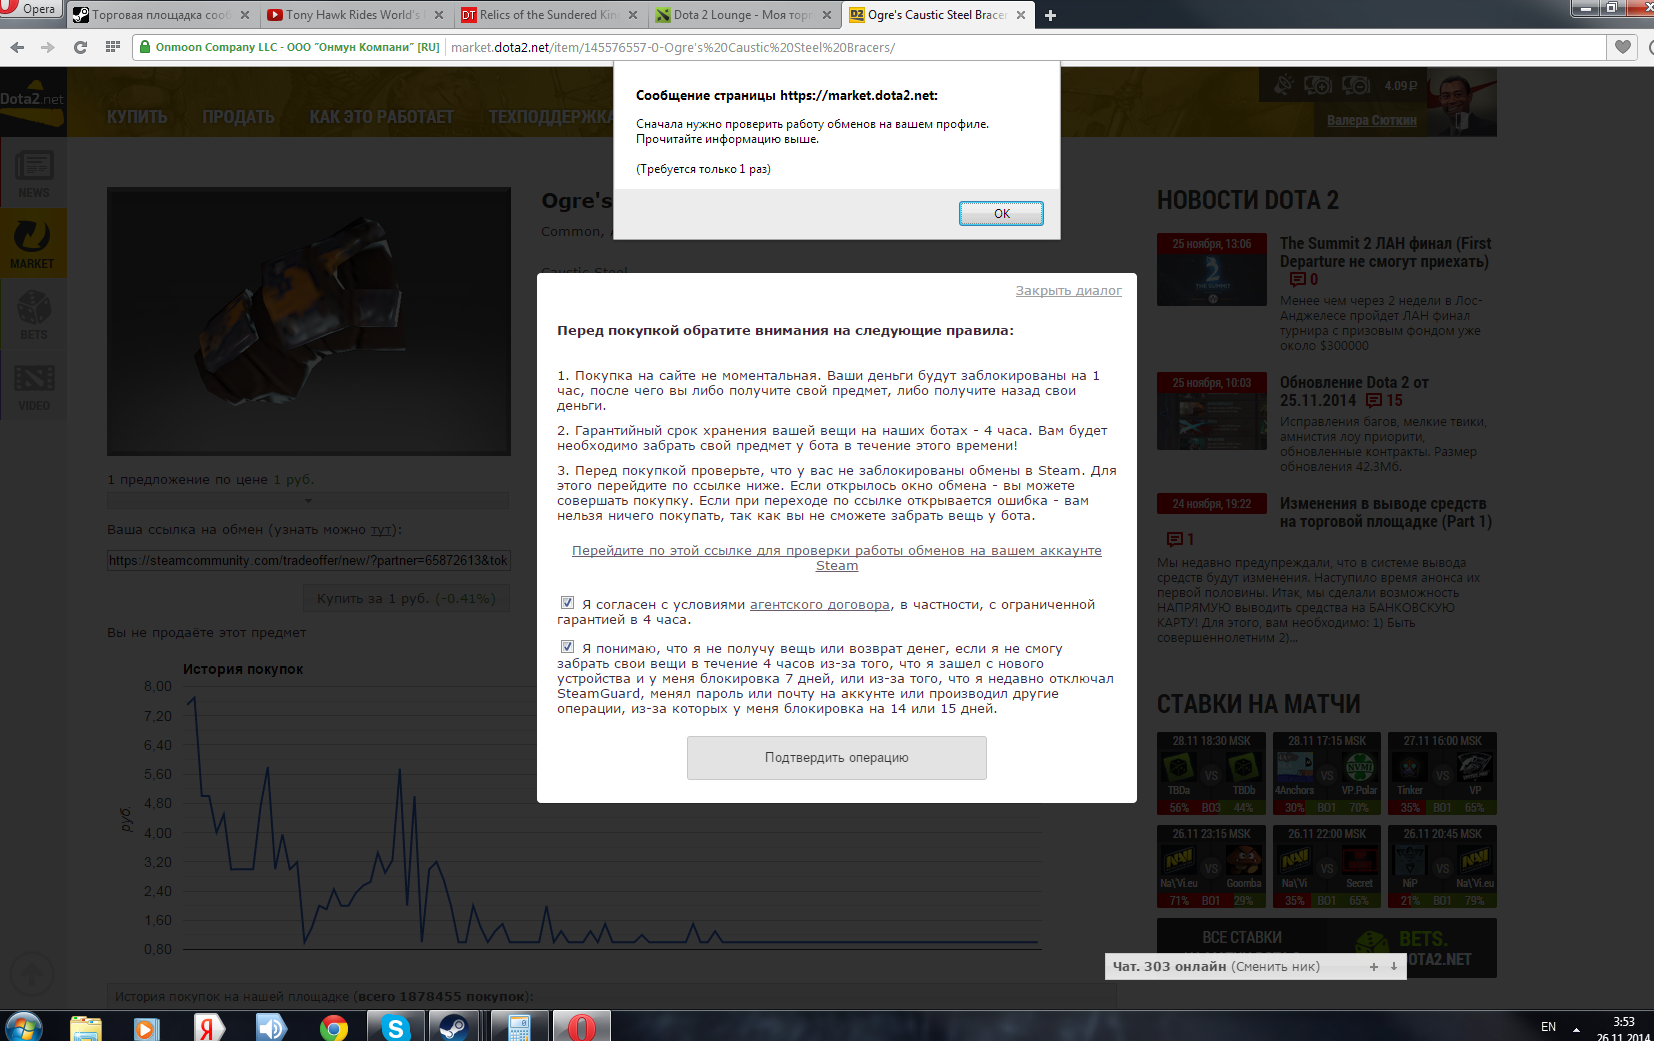Image resolution: width=1654 pixels, height=1041 pixels.
Task: Click 'Валера Сюткин' profile link
Action: (1371, 120)
